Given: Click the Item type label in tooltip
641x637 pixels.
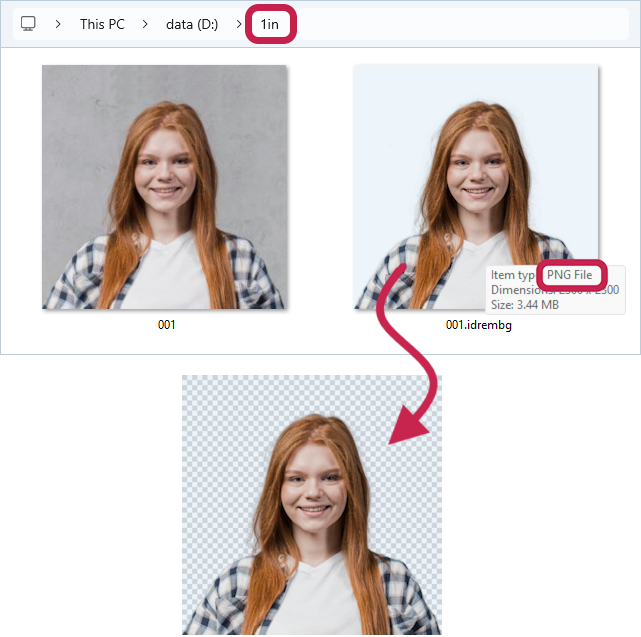Looking at the screenshot, I should pos(513,275).
